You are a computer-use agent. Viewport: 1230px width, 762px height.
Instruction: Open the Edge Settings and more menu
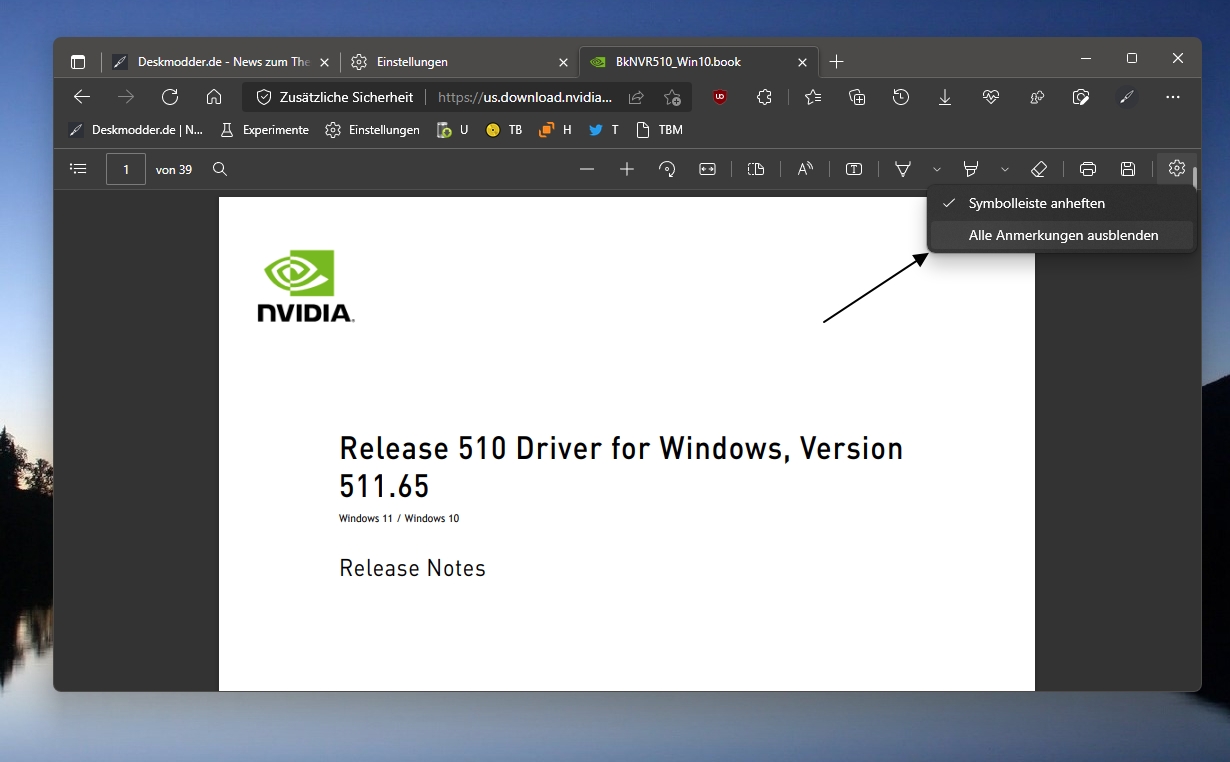point(1173,97)
